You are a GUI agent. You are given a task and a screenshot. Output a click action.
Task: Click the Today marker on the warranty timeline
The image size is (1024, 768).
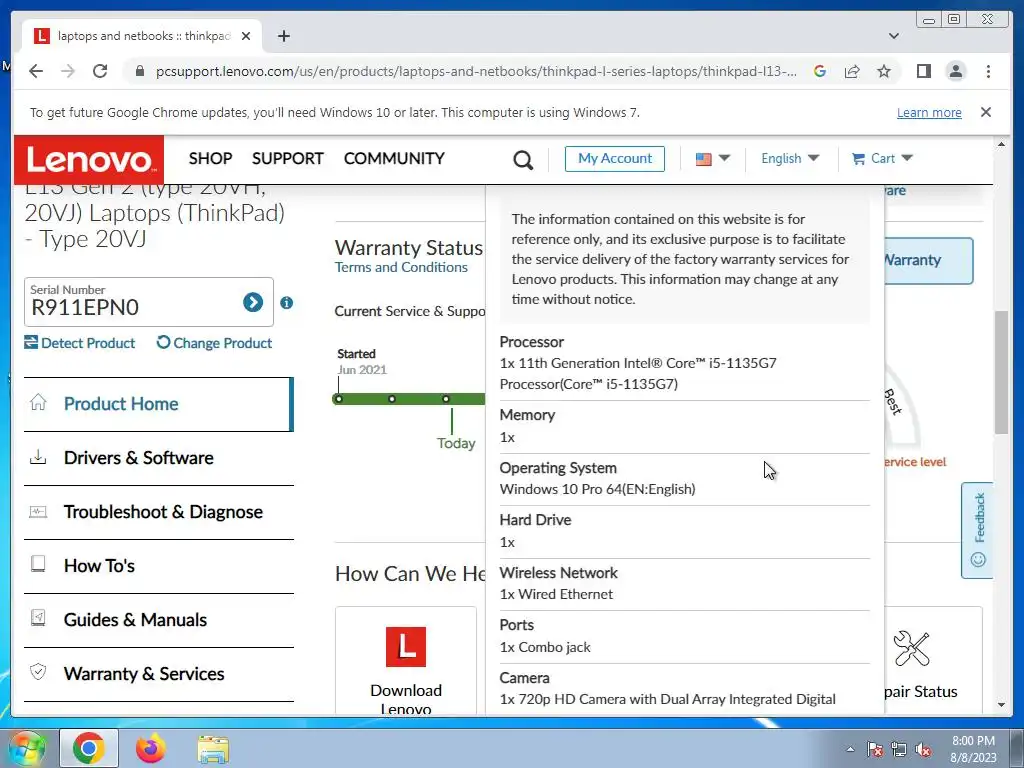tap(455, 443)
